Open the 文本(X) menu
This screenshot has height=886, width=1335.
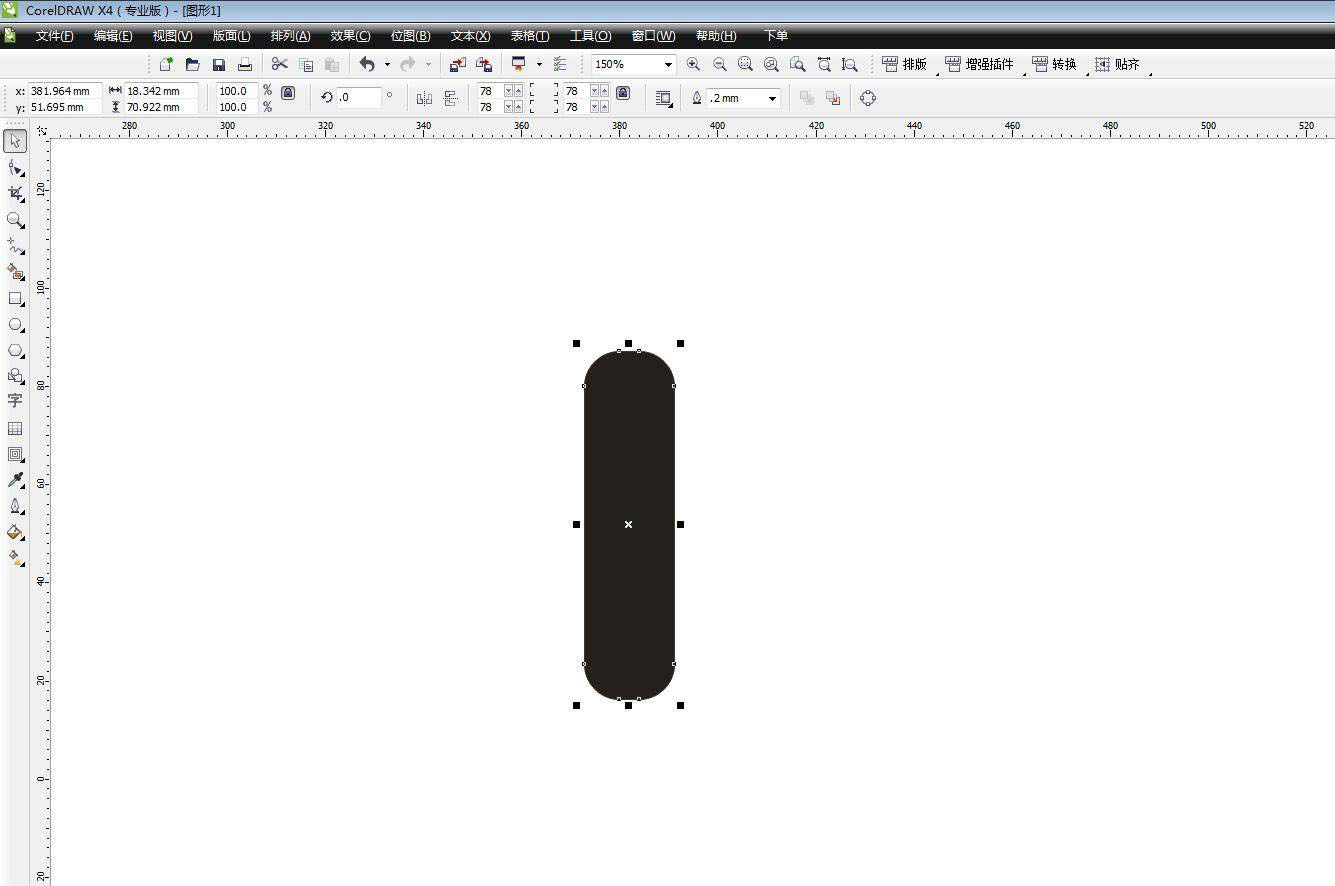click(470, 36)
